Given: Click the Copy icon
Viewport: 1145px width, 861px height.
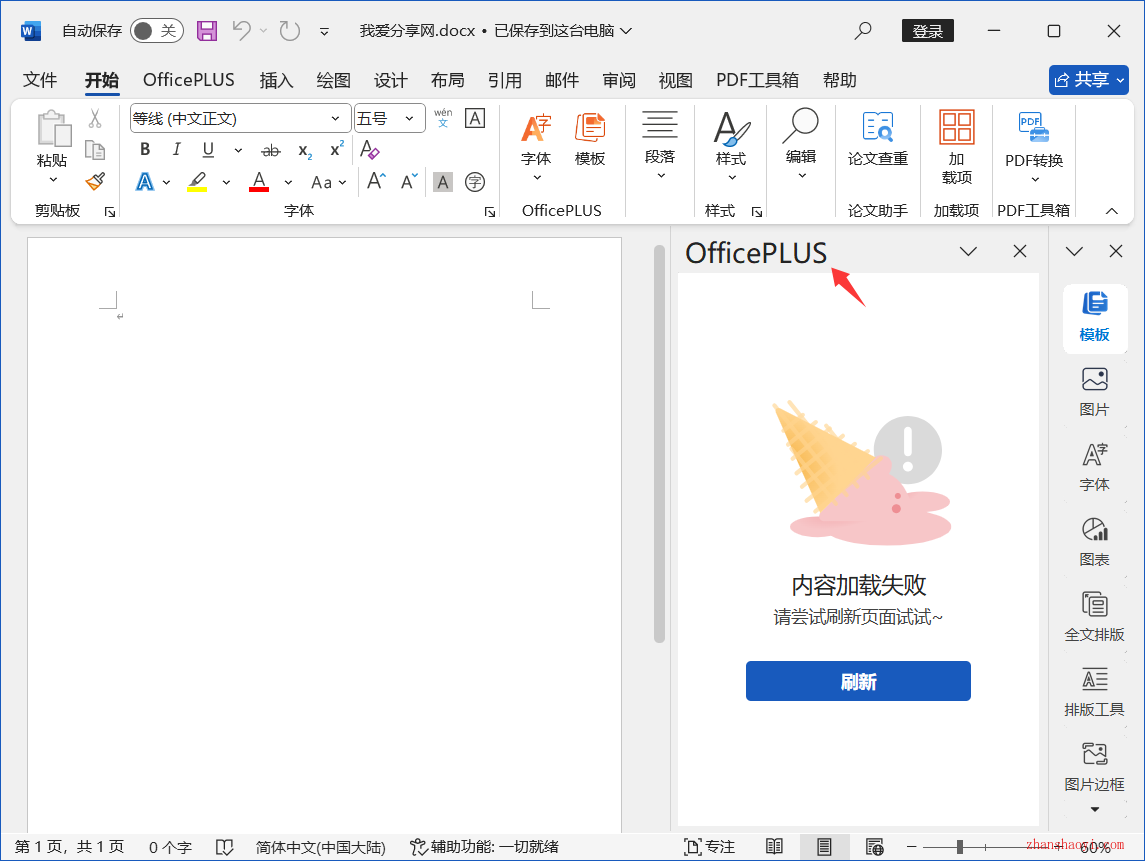Looking at the screenshot, I should [95, 150].
